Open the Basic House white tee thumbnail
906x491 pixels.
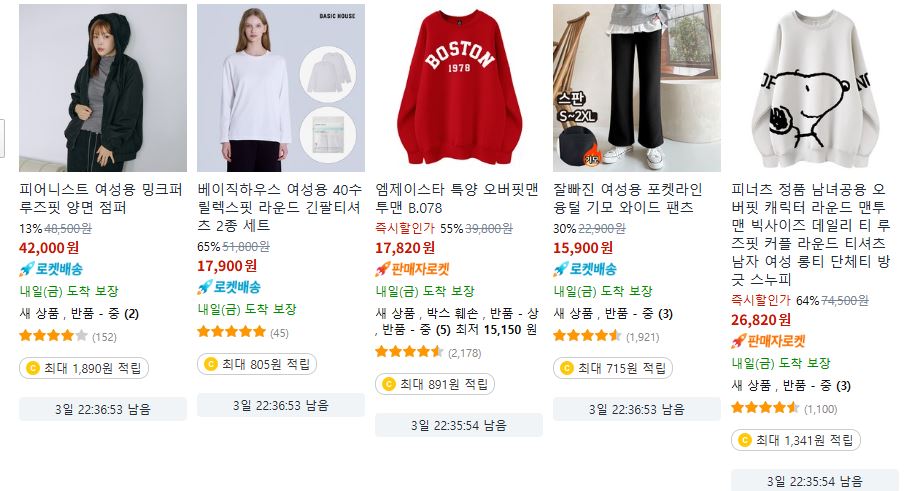281,88
